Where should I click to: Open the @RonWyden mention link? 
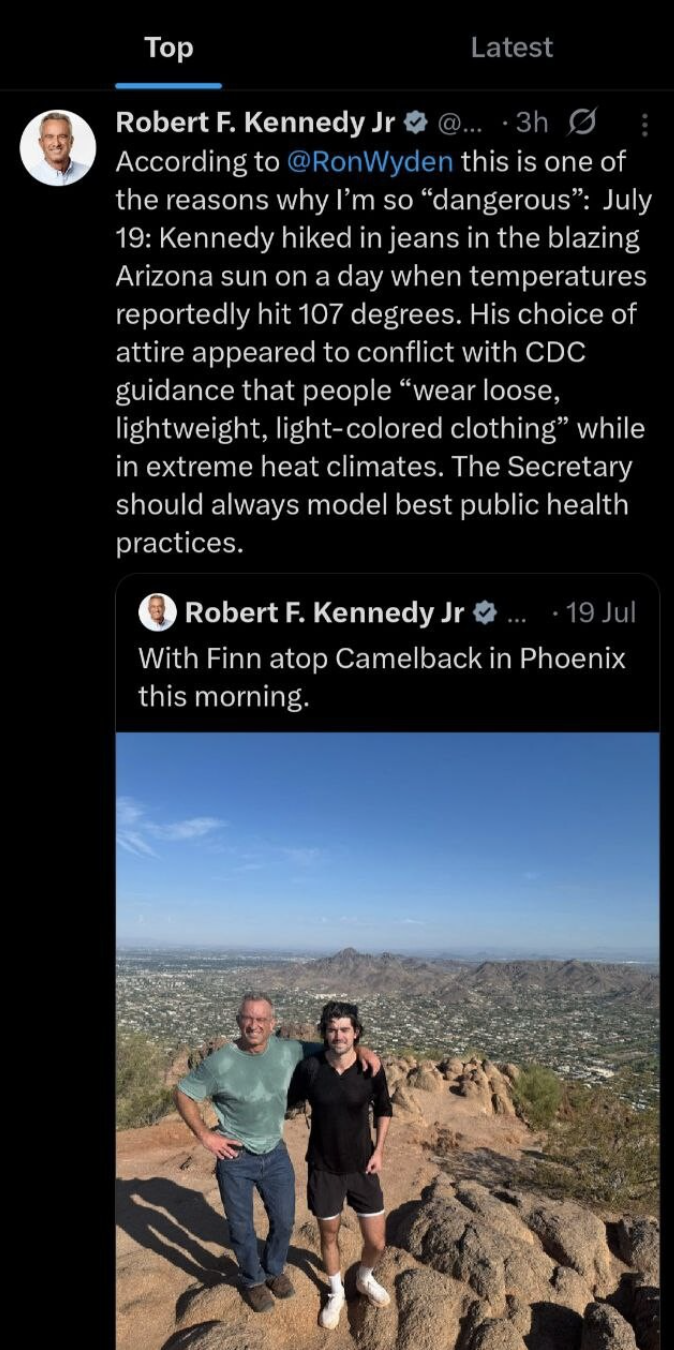pyautogui.click(x=370, y=161)
